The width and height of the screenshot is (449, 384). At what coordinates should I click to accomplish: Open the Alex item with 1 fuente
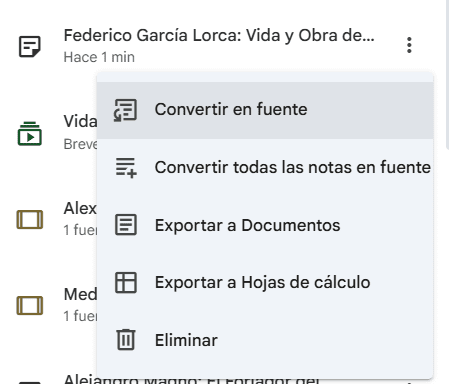(x=80, y=218)
